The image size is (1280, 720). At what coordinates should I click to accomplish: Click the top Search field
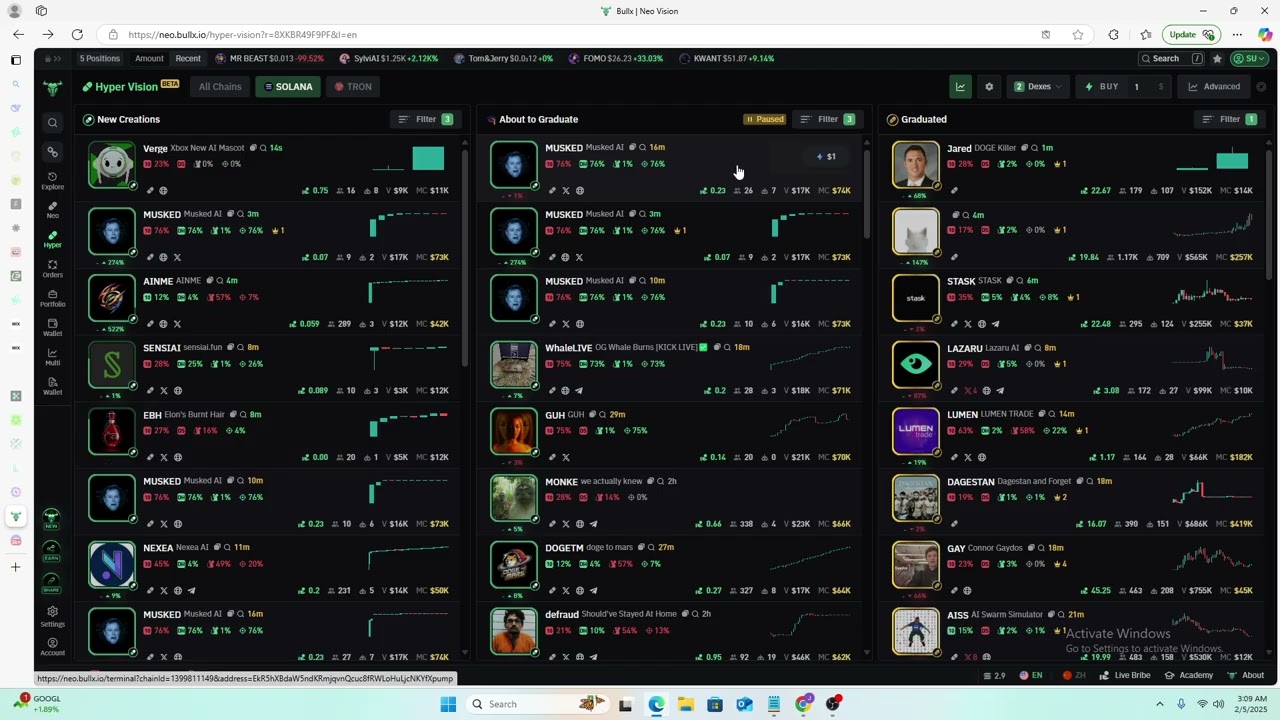click(1172, 59)
